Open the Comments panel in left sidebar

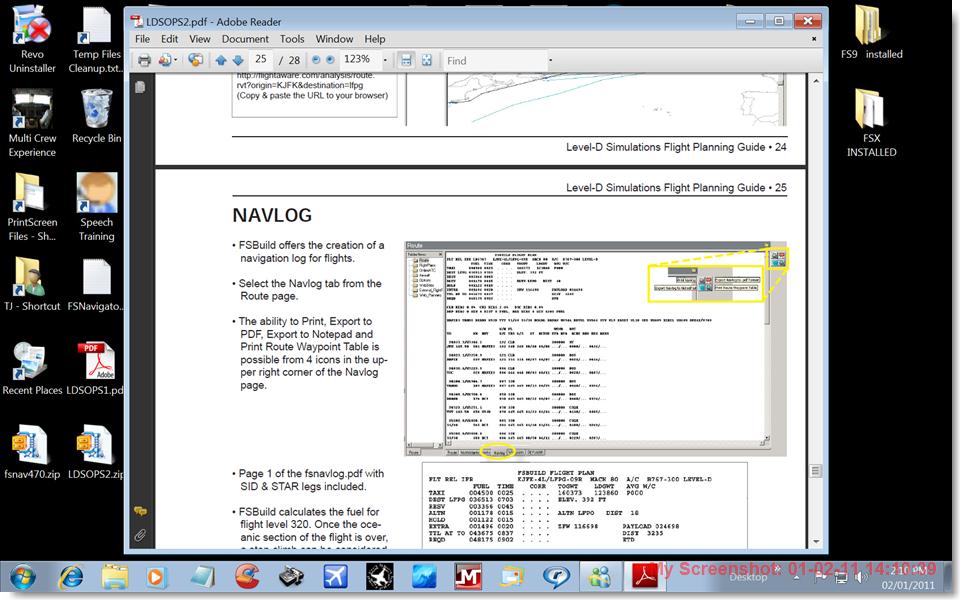(x=140, y=511)
